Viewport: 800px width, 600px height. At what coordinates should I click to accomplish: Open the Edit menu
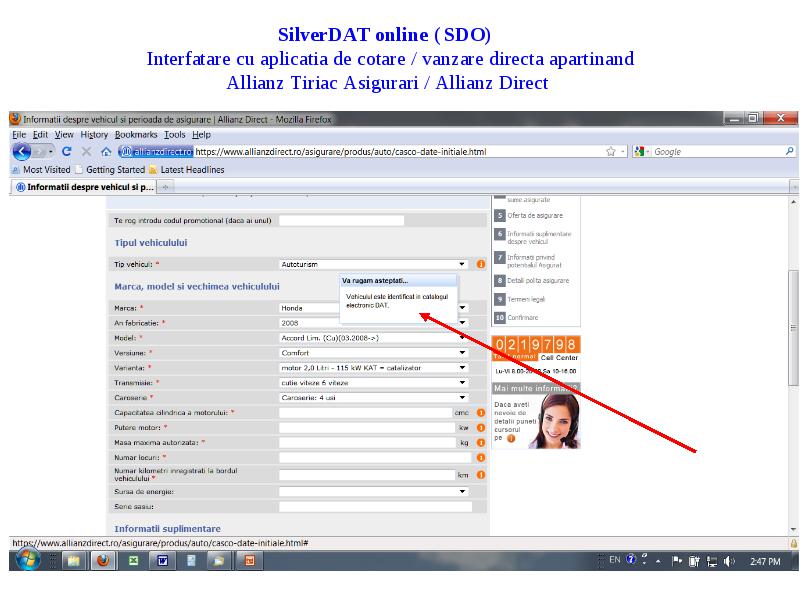[x=40, y=135]
